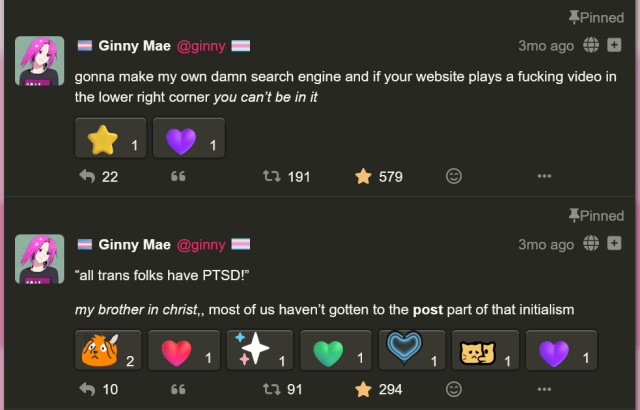Quote the search engine post
This screenshot has width=640, height=410.
pyautogui.click(x=179, y=176)
